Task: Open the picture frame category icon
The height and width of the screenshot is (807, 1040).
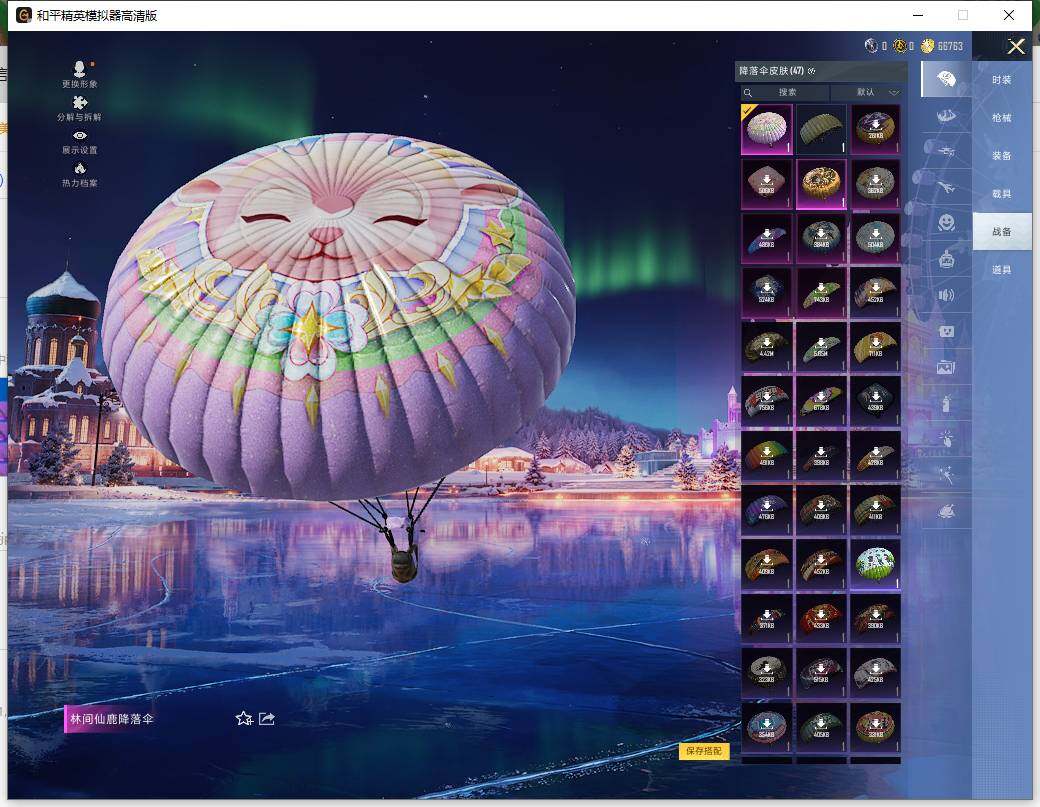Action: click(x=946, y=367)
